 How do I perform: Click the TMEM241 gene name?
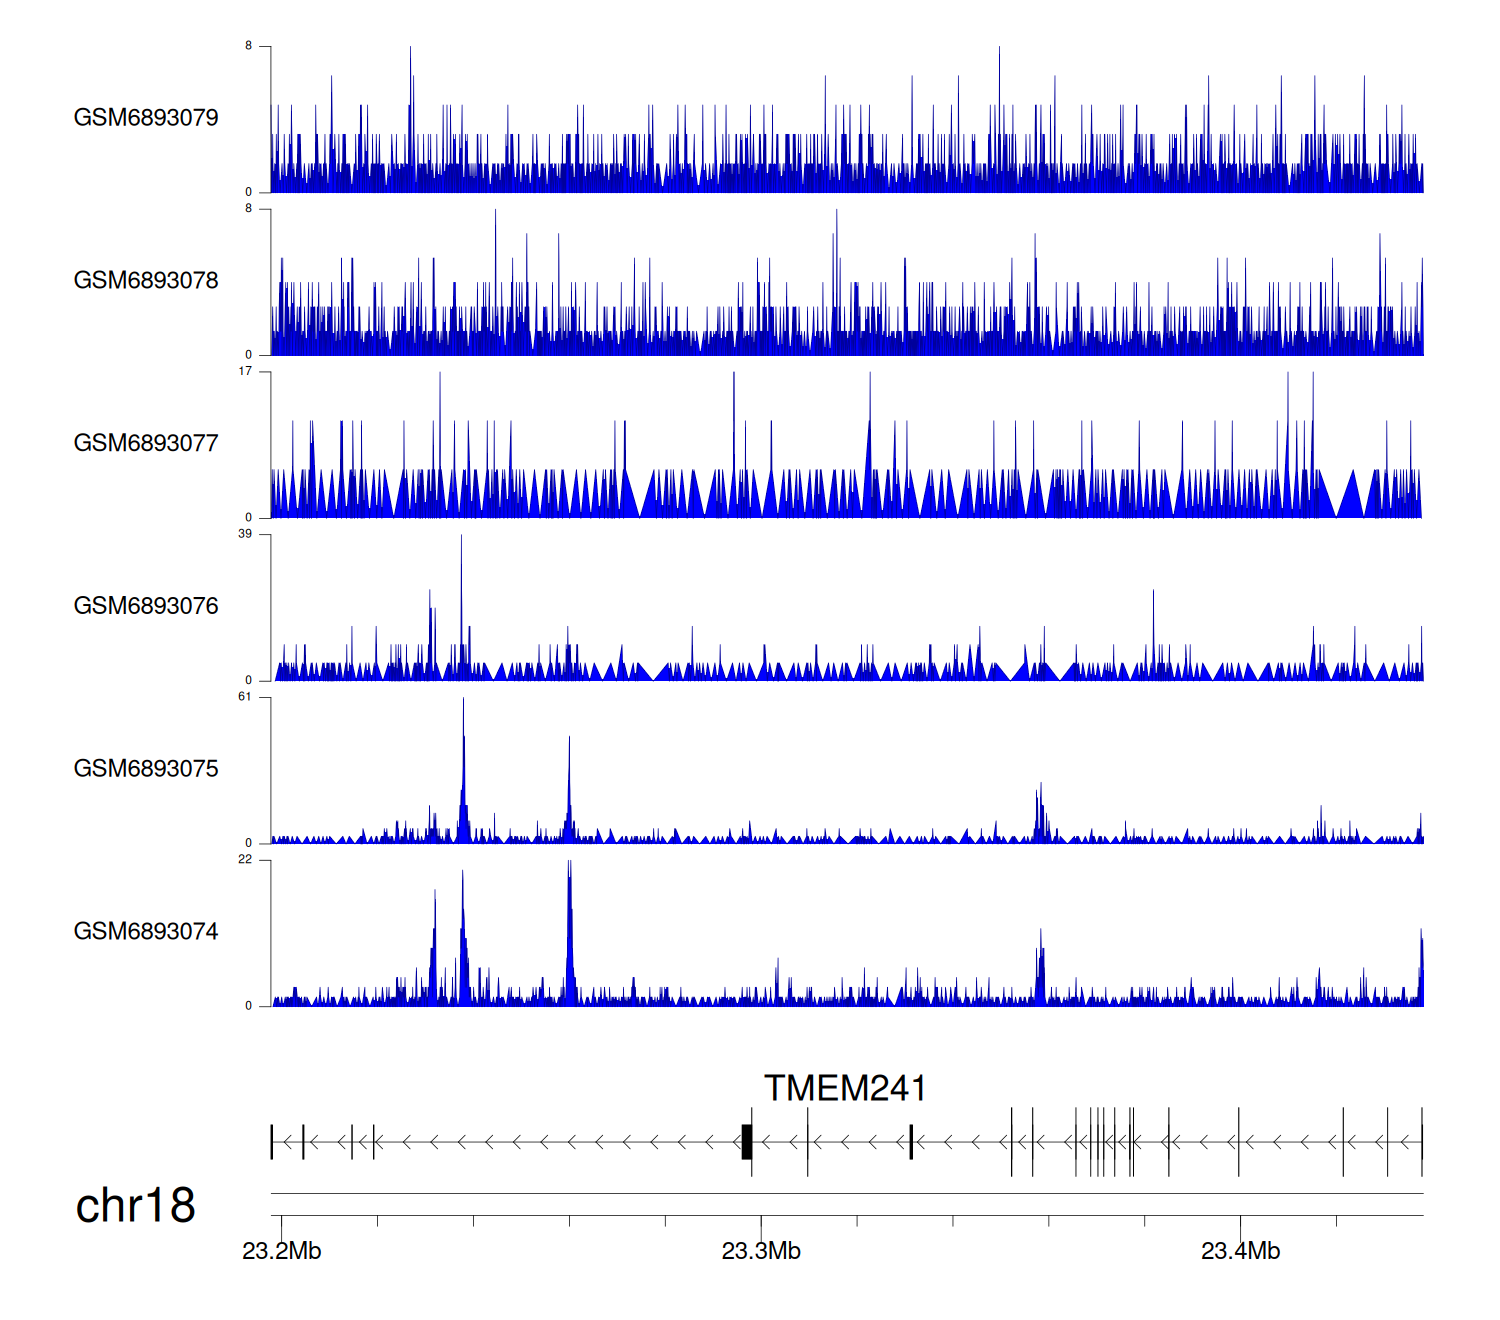click(845, 1088)
